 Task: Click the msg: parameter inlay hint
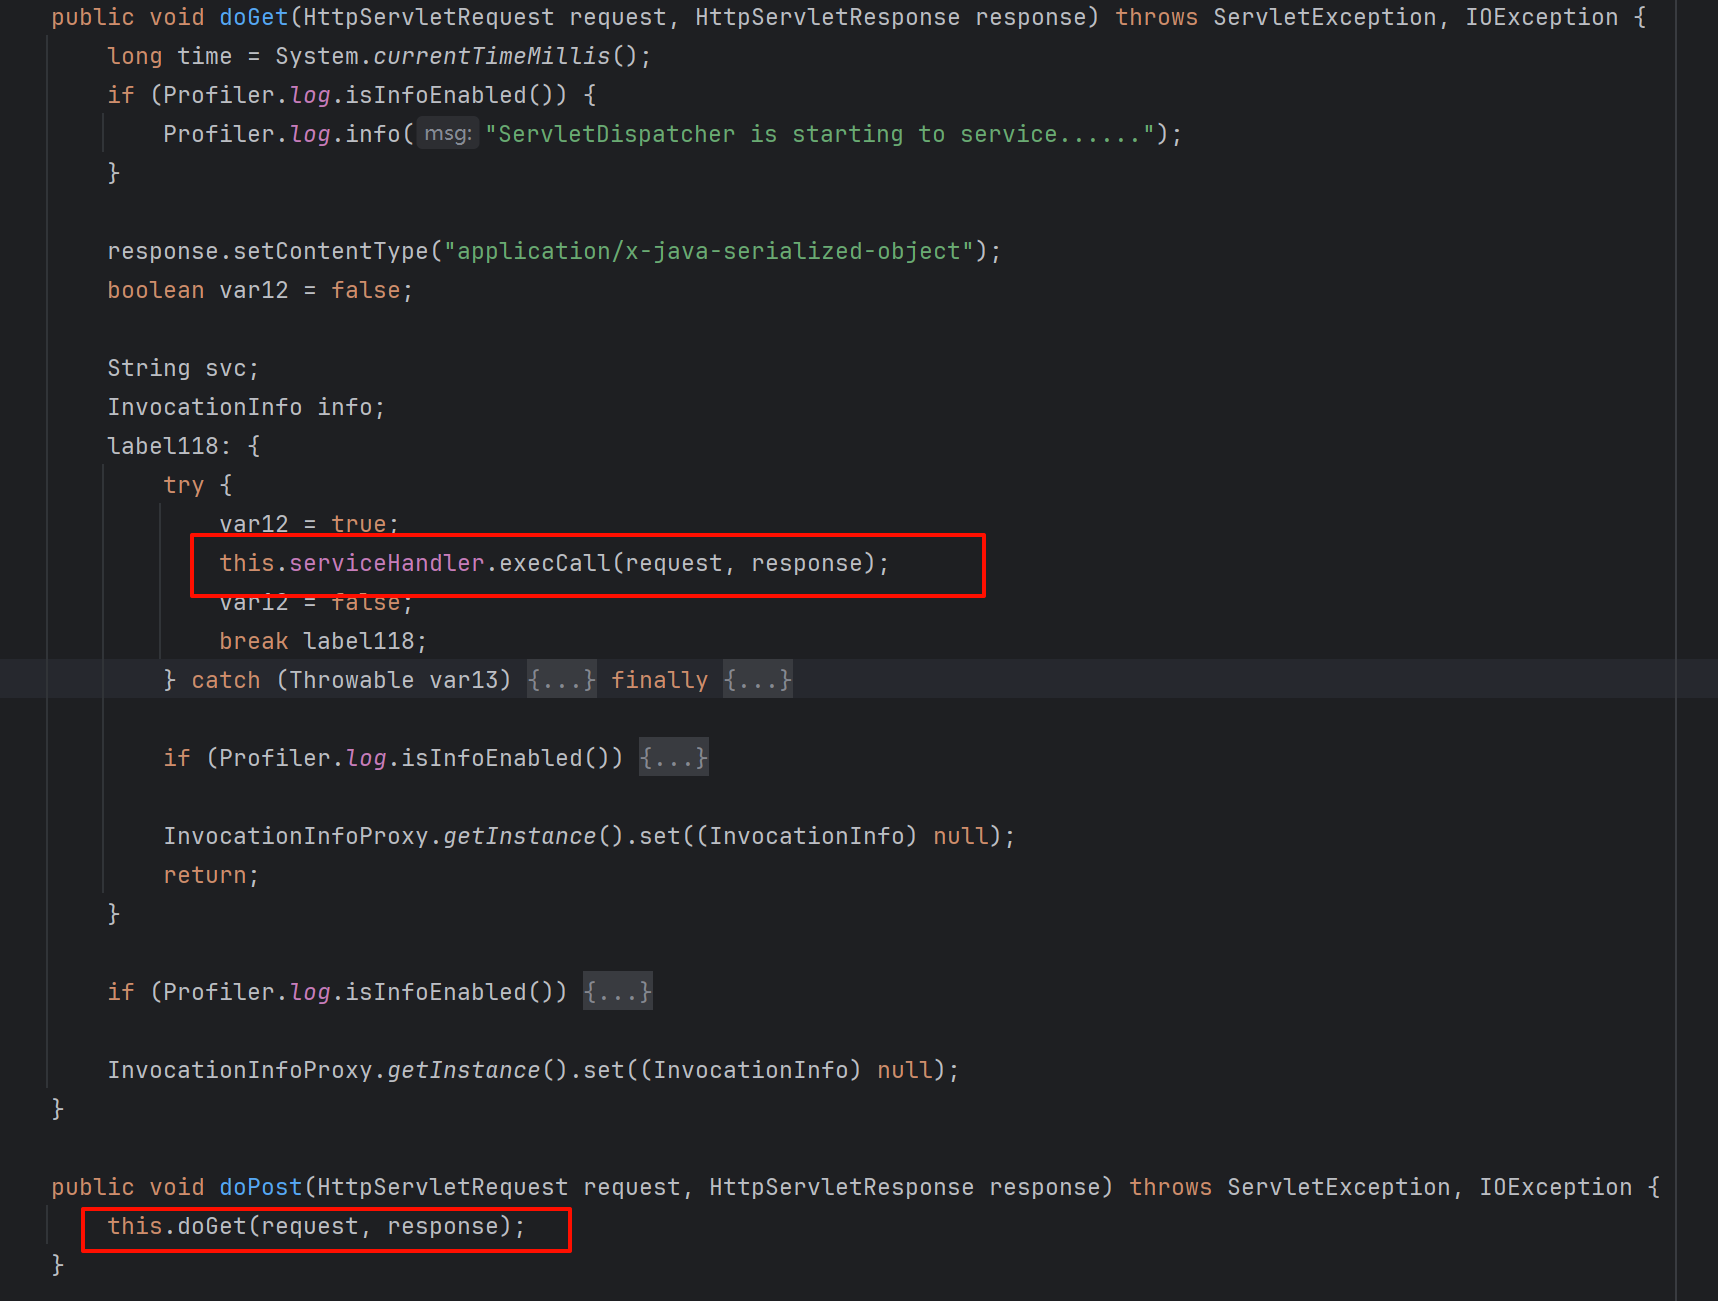[x=447, y=134]
